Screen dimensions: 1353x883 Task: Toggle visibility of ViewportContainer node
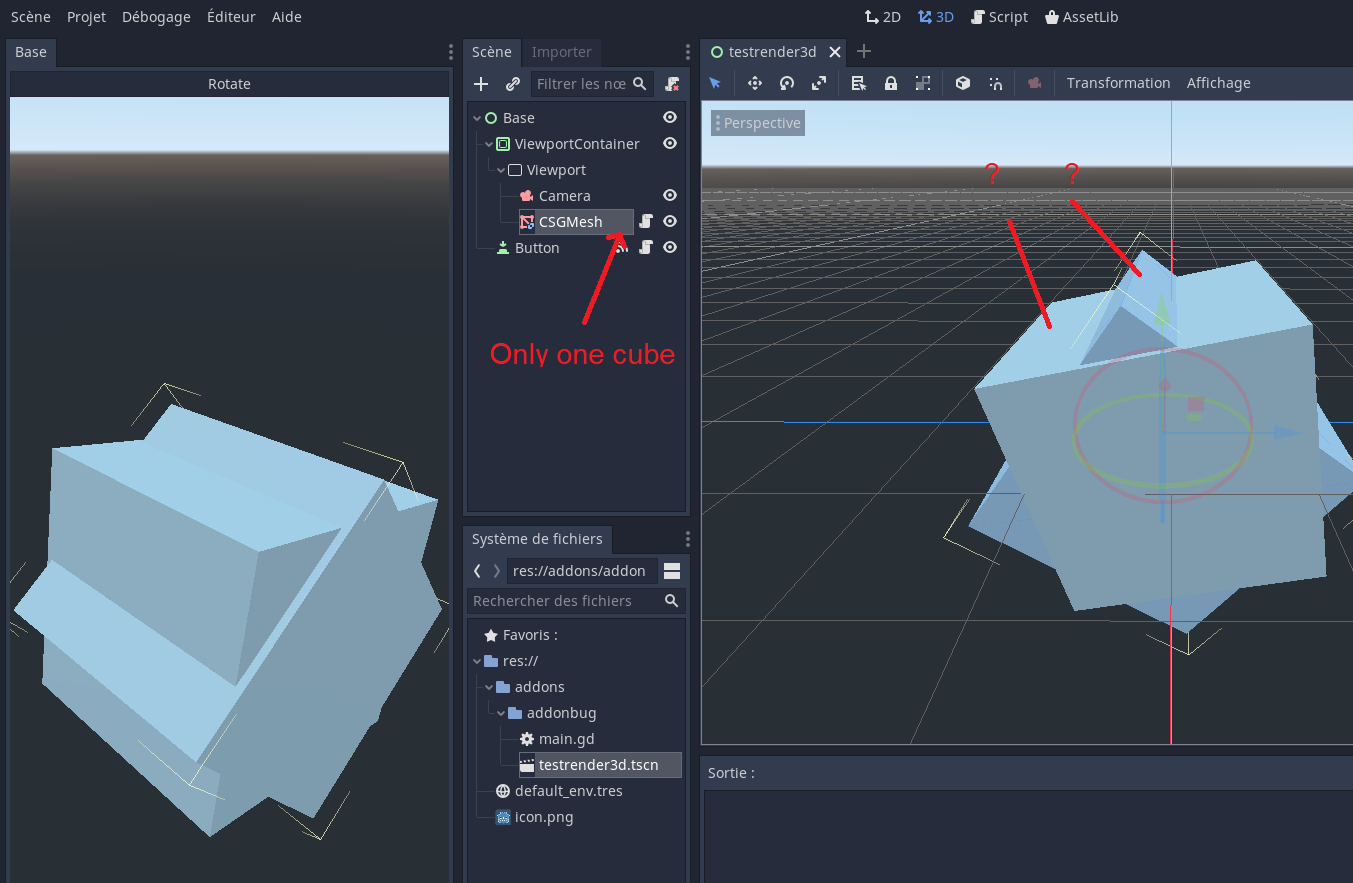click(x=670, y=143)
